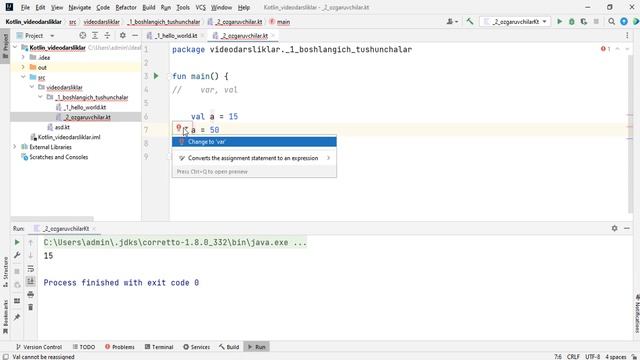640x360 pixels.
Task: Collapse the videodarsliklar package
Action: 32,87
